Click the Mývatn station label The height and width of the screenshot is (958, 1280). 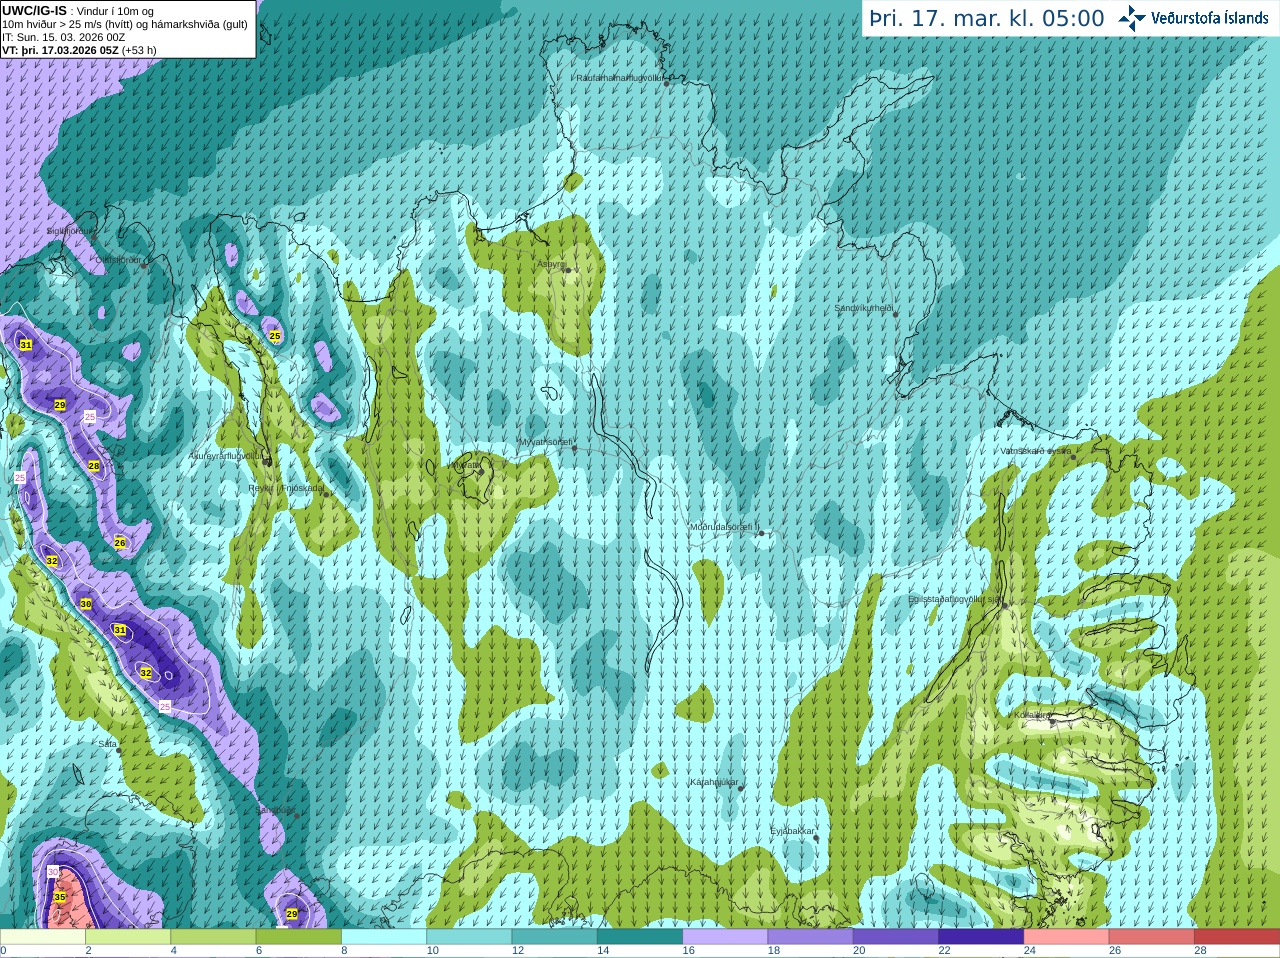(466, 465)
